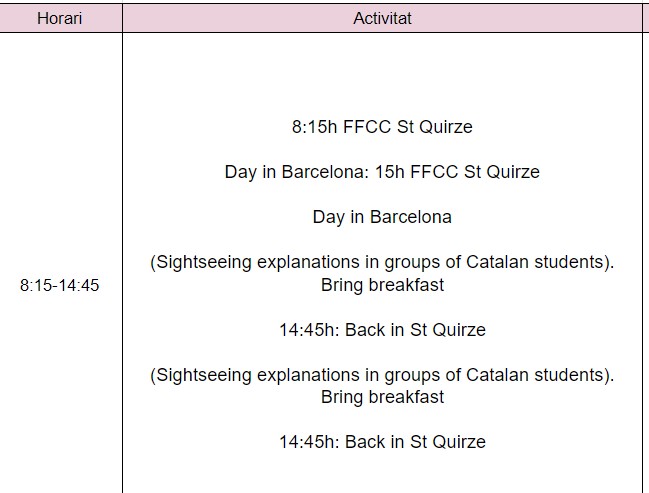Click the Horari column header cell
649x493 pixels.
coord(59,18)
